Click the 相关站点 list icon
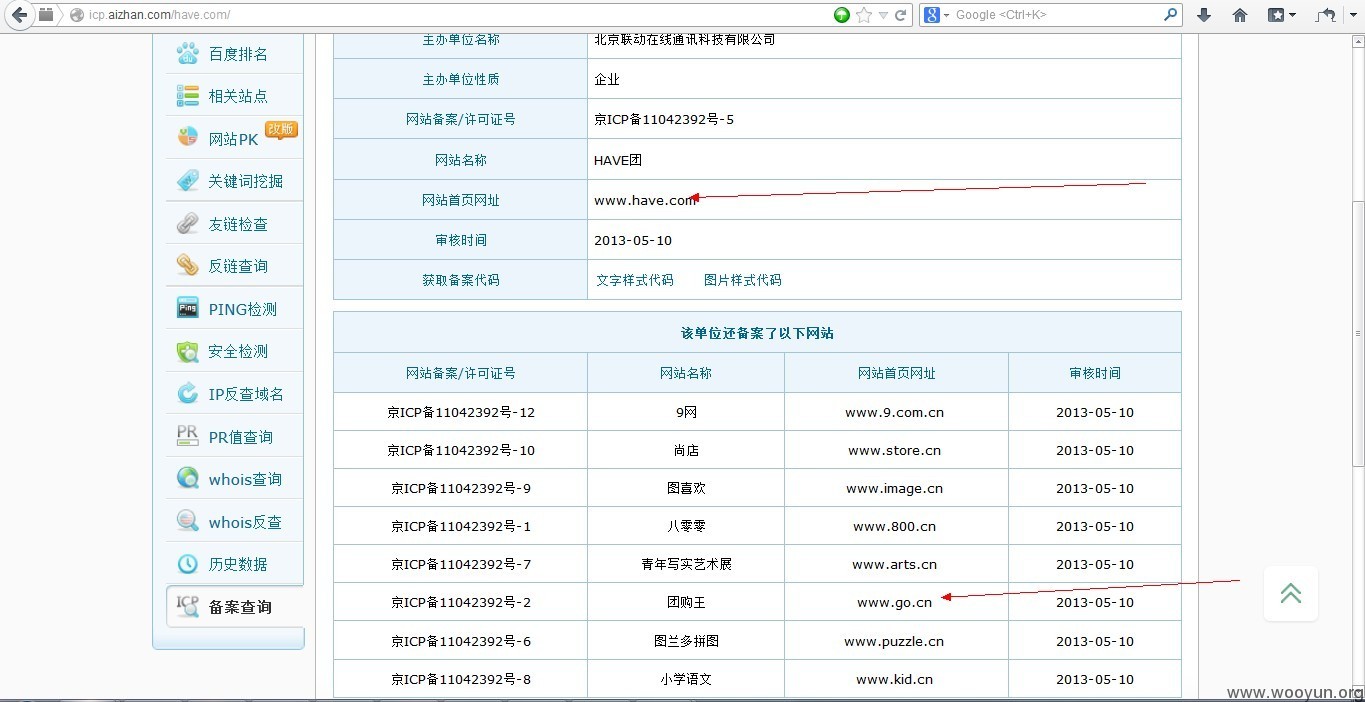Image resolution: width=1365 pixels, height=702 pixels. click(x=187, y=96)
